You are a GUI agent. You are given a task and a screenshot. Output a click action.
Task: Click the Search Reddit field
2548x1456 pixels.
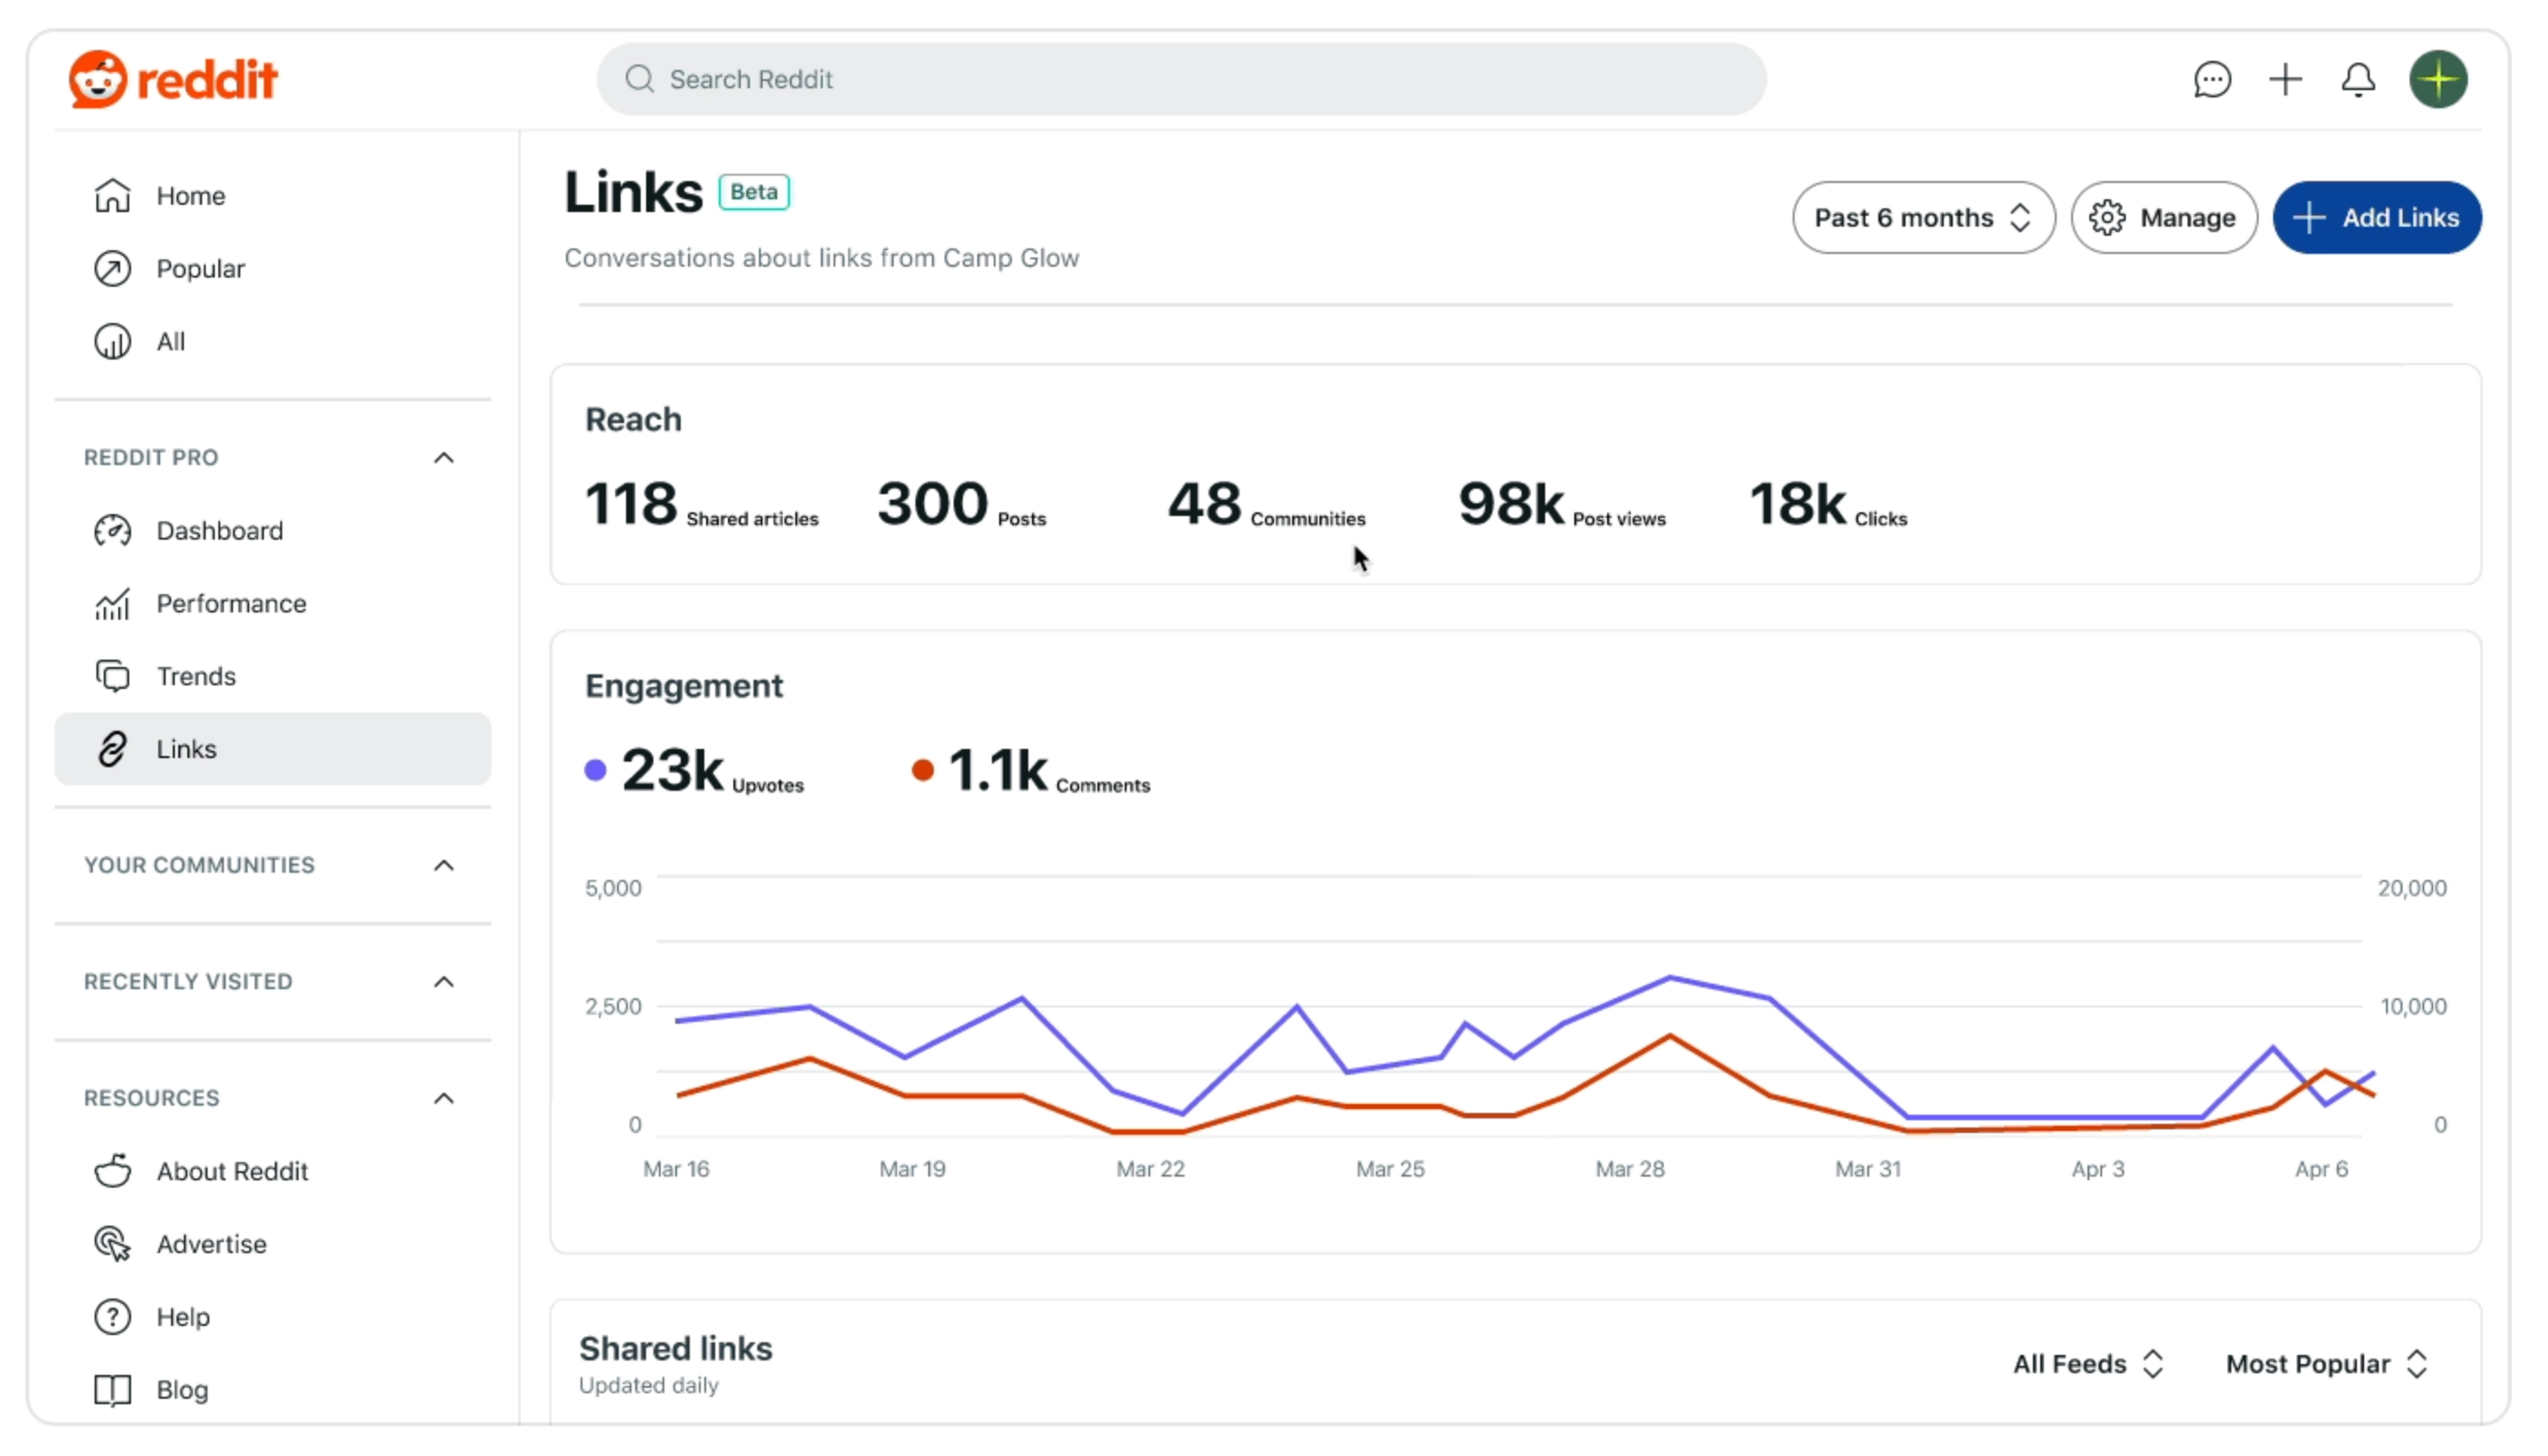[1180, 79]
